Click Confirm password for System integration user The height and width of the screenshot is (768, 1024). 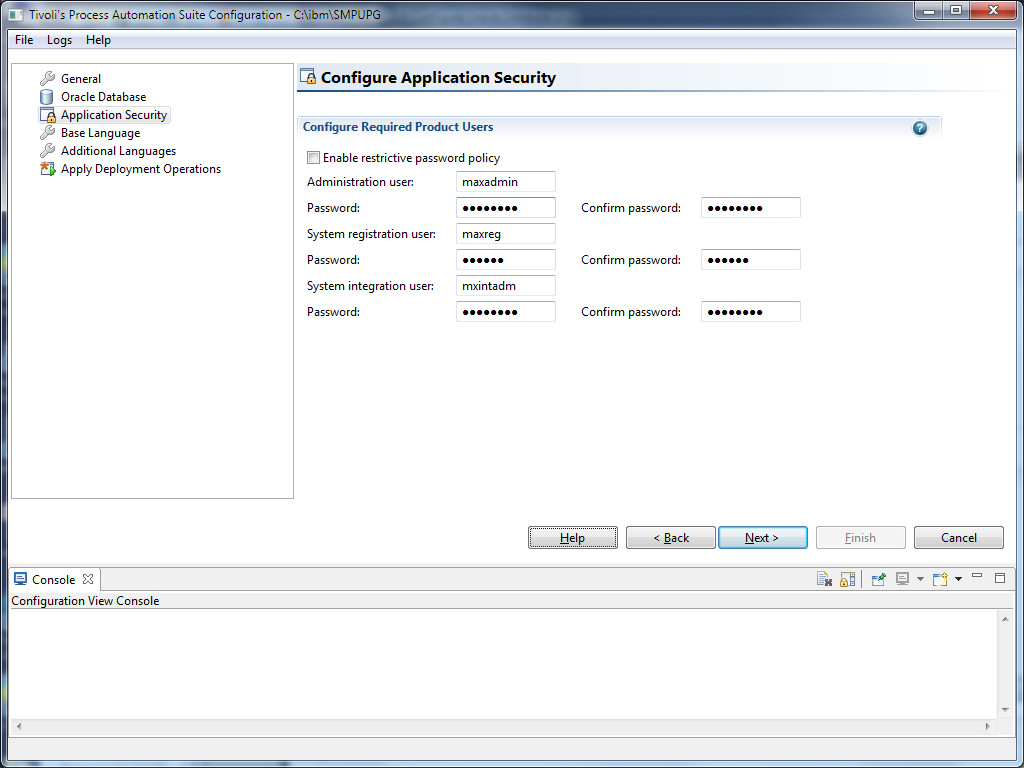click(x=750, y=312)
